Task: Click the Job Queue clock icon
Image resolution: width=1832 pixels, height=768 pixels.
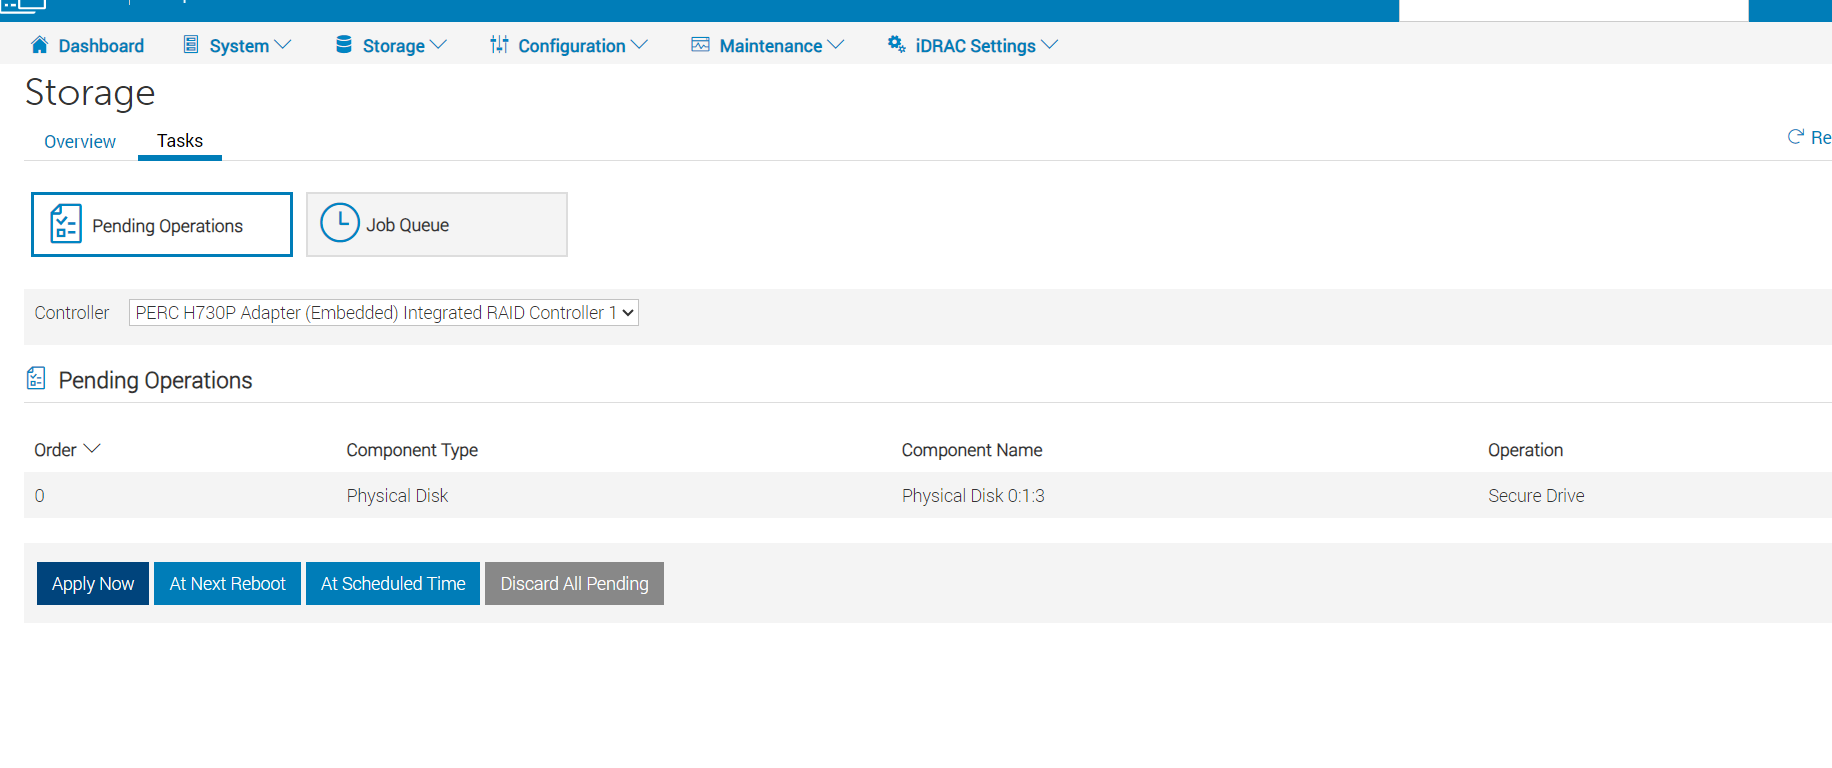Action: click(340, 223)
